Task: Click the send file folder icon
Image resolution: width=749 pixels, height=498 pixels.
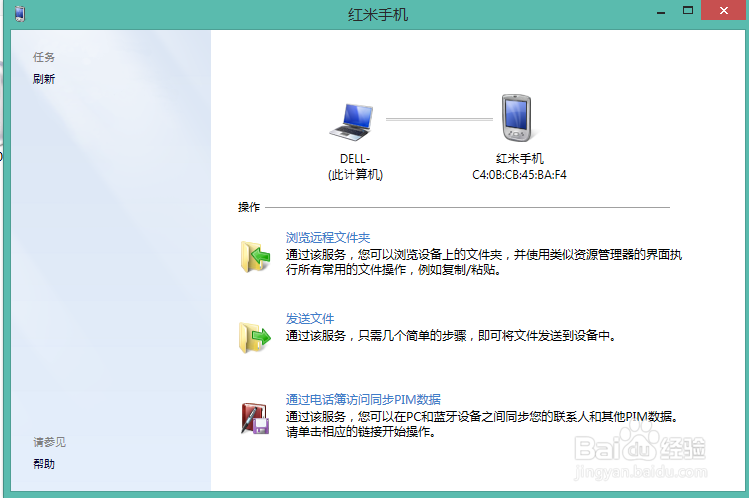Action: 255,337
